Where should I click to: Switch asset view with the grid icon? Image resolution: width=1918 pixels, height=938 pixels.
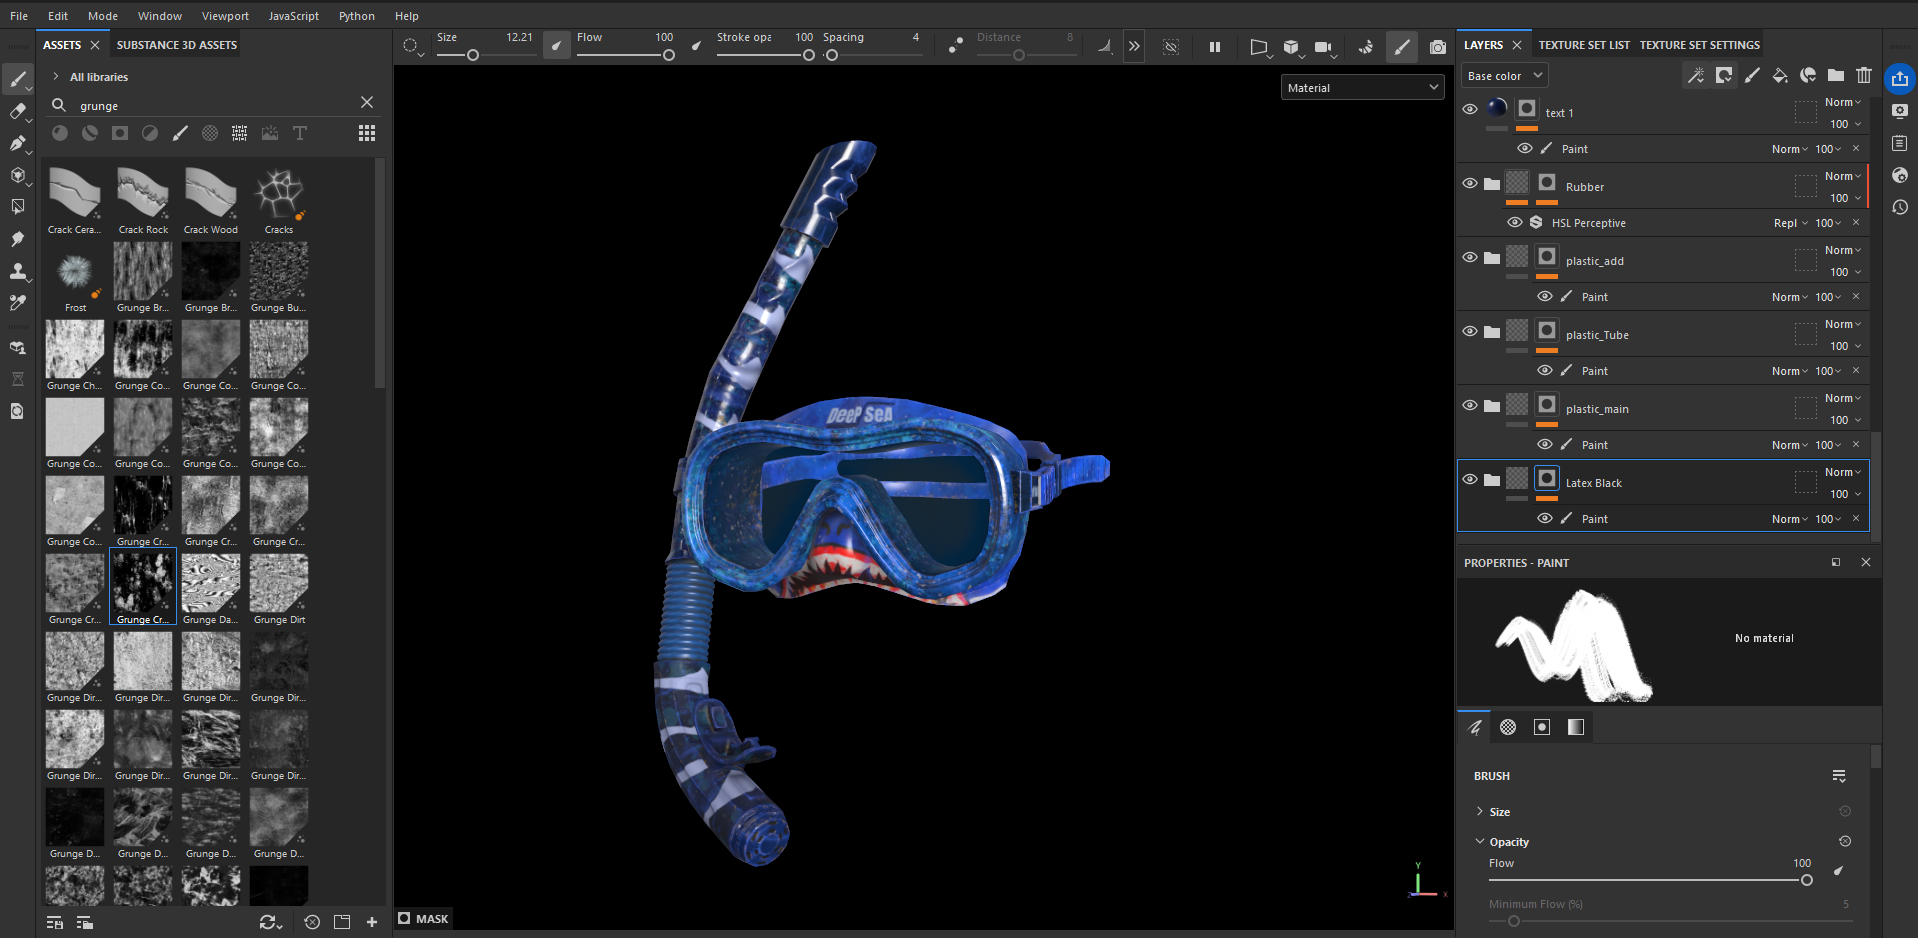(367, 133)
